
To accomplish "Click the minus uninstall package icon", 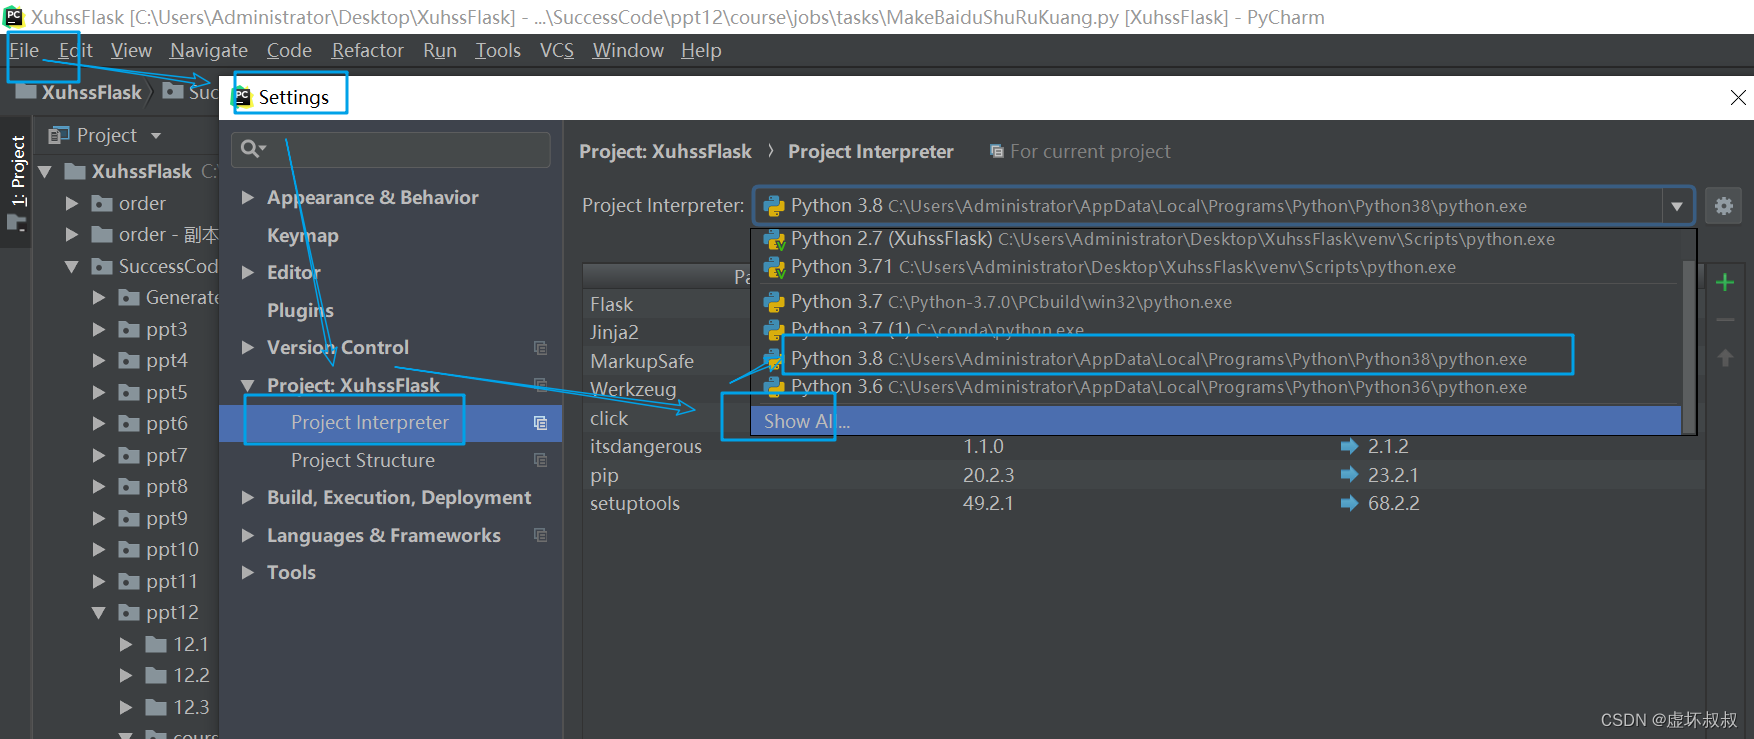I will coord(1725,320).
